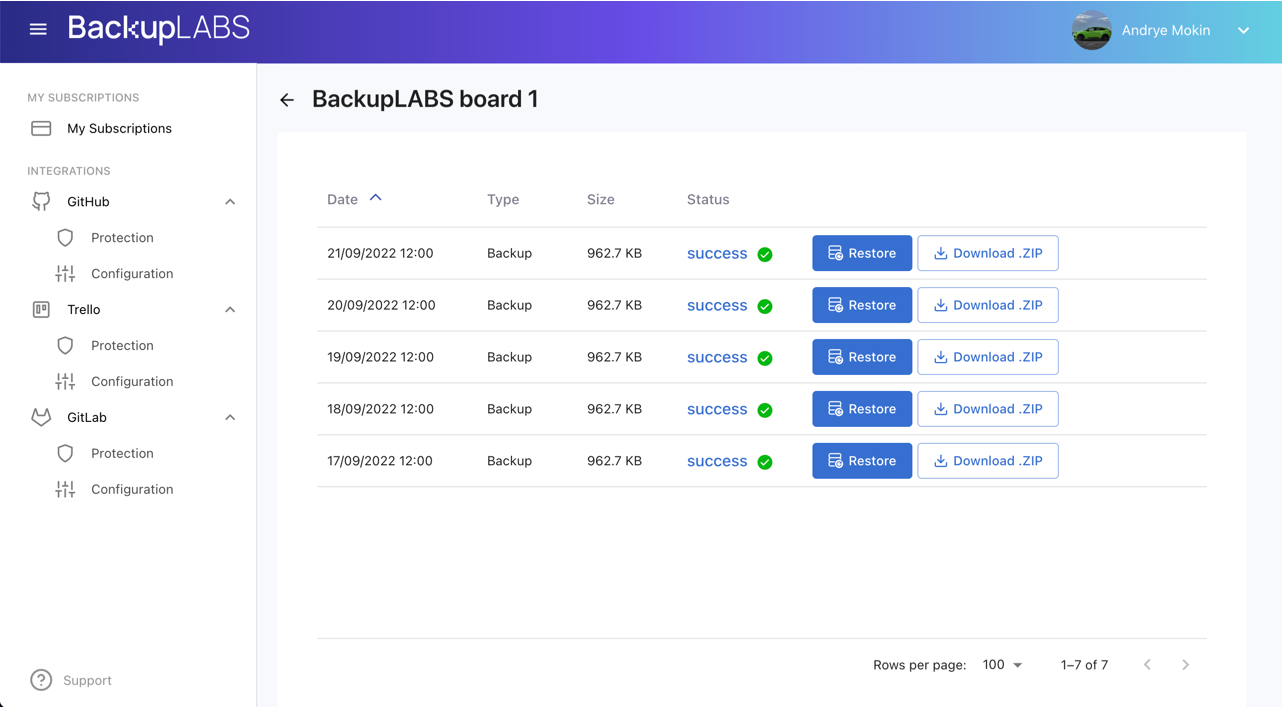The image size is (1282, 707).
Task: Click the shield icon next to Trello Protection
Action: point(64,345)
